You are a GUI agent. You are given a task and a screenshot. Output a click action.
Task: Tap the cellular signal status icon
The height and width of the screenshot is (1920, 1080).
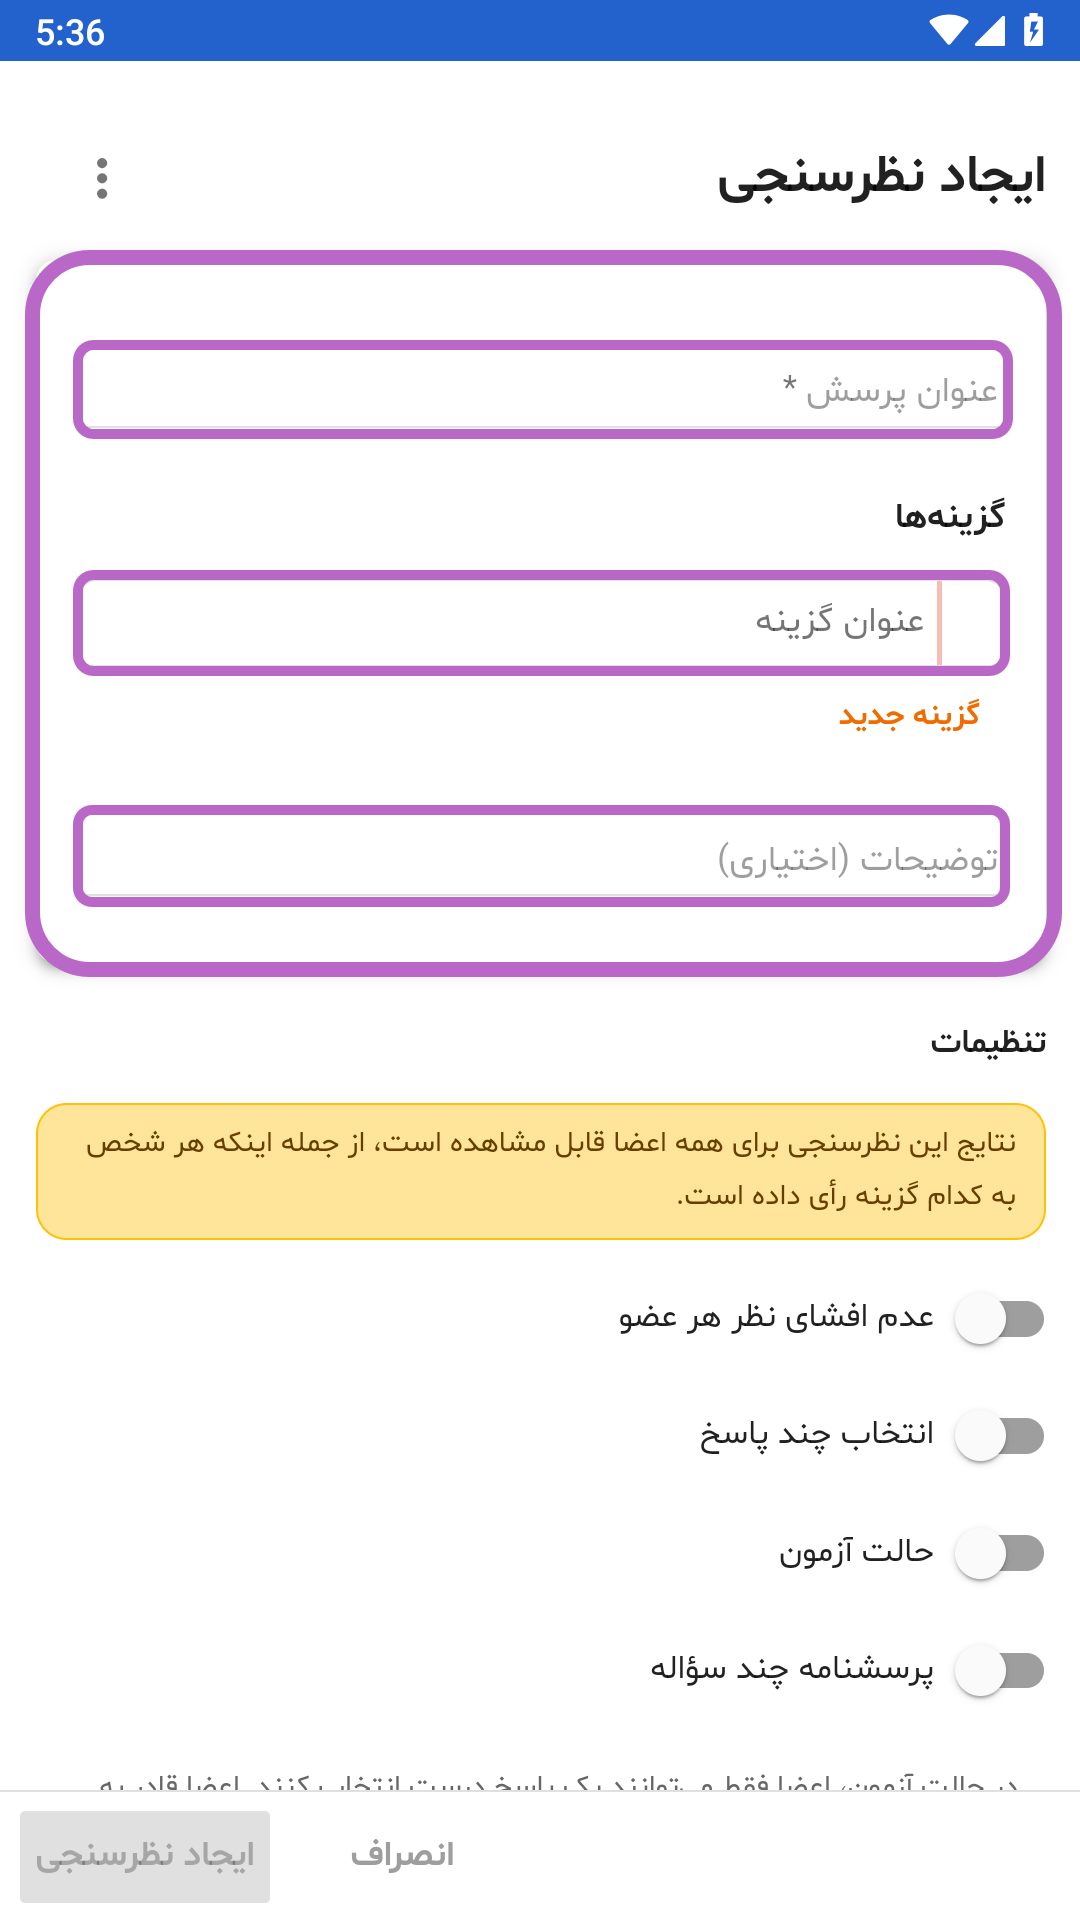pyautogui.click(x=989, y=31)
